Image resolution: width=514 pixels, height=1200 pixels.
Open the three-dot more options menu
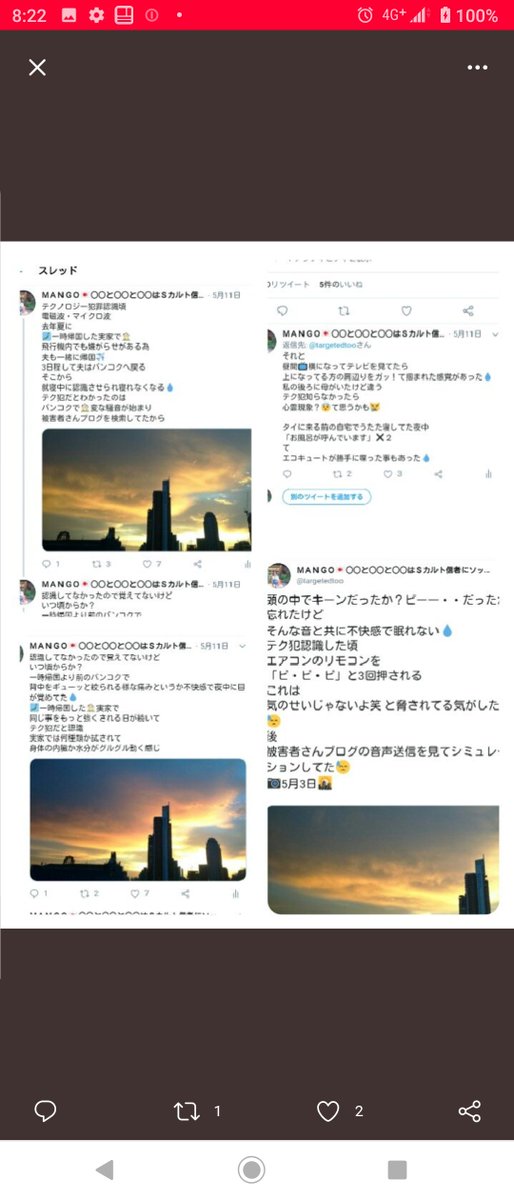(477, 67)
